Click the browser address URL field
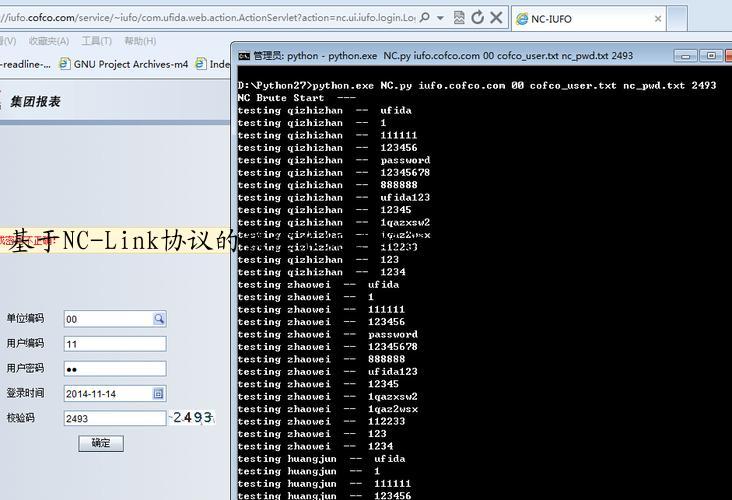Screen dimensions: 732x500 tap(208, 18)
